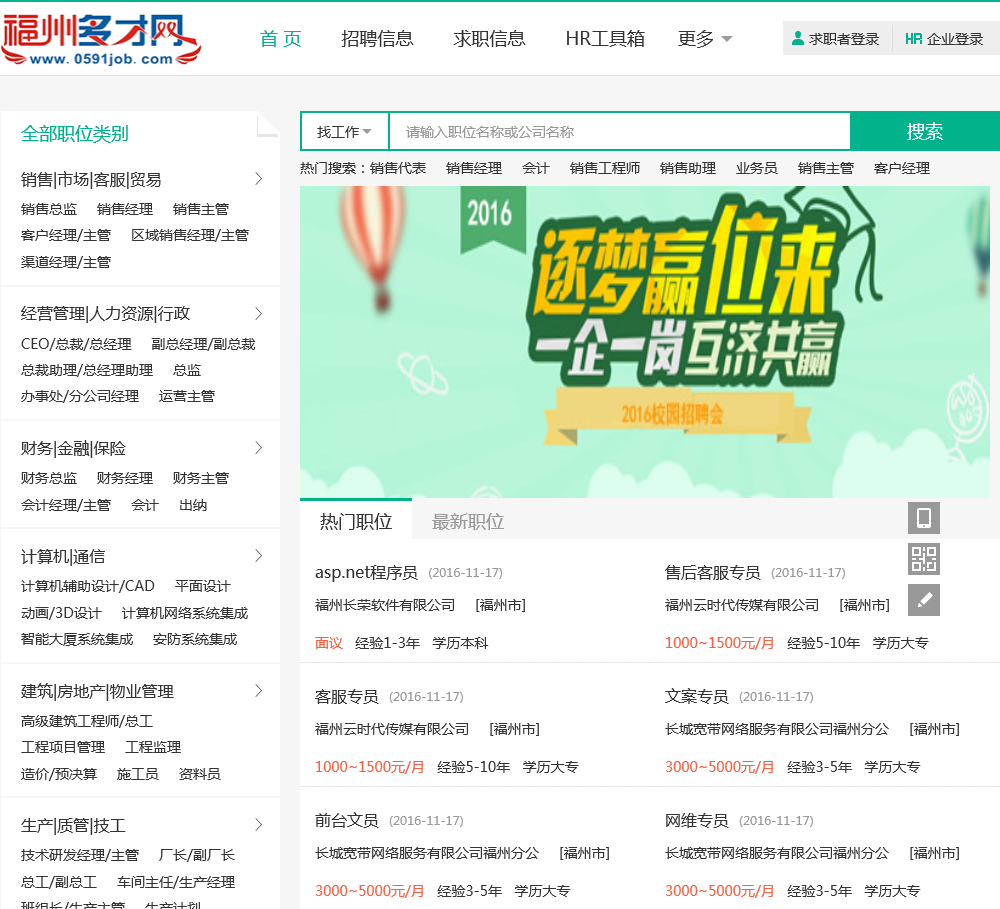The height and width of the screenshot is (909, 1000).
Task: Open the 财务|金融|保险 category heading
Action: pyautogui.click(x=73, y=448)
